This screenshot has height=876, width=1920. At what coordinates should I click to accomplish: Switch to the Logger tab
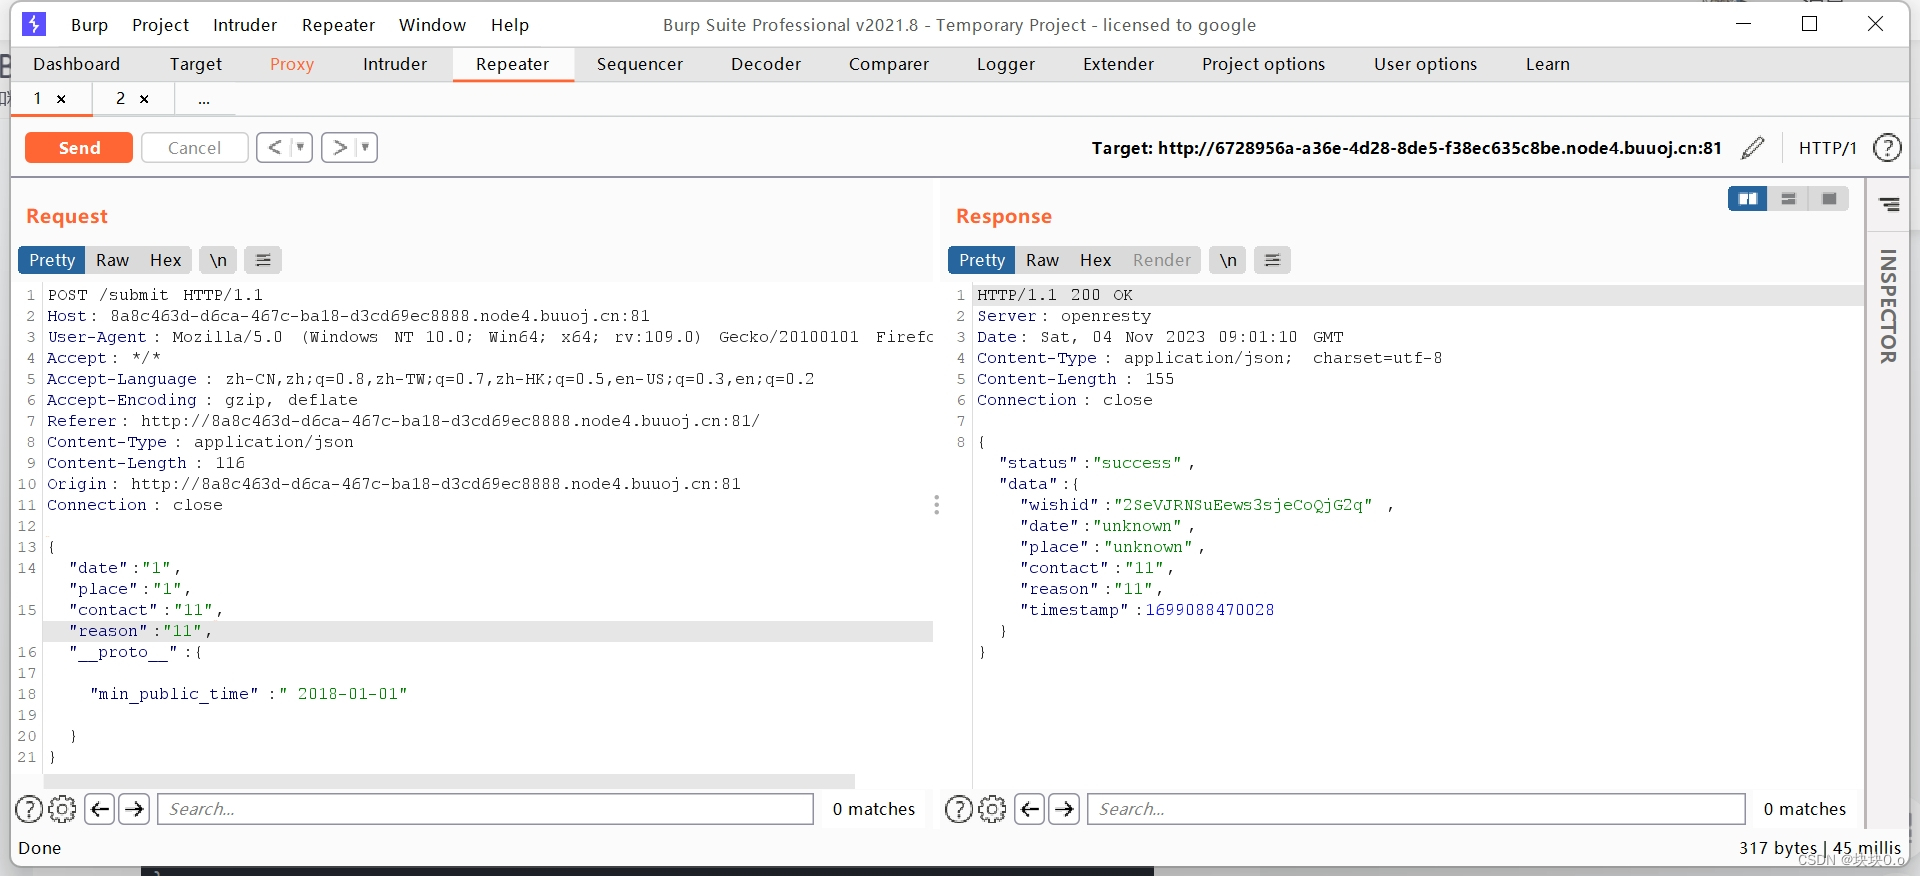click(1006, 64)
